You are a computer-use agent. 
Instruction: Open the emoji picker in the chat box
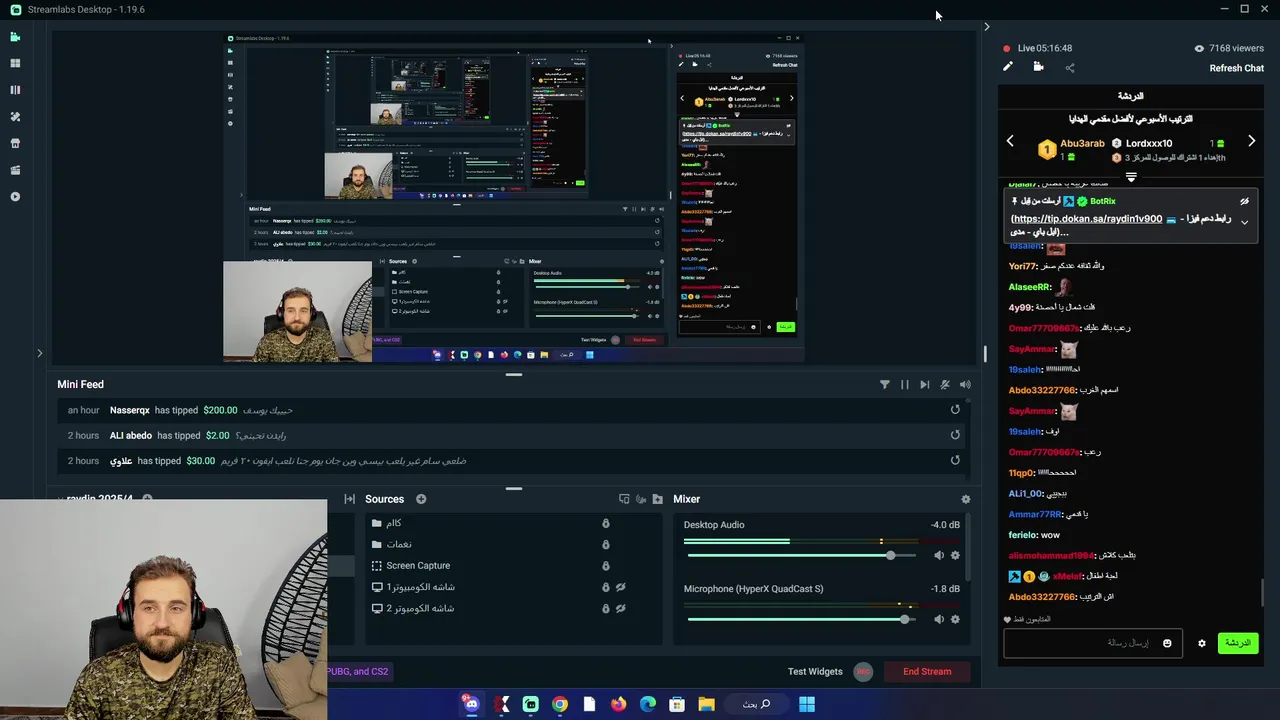(1167, 643)
